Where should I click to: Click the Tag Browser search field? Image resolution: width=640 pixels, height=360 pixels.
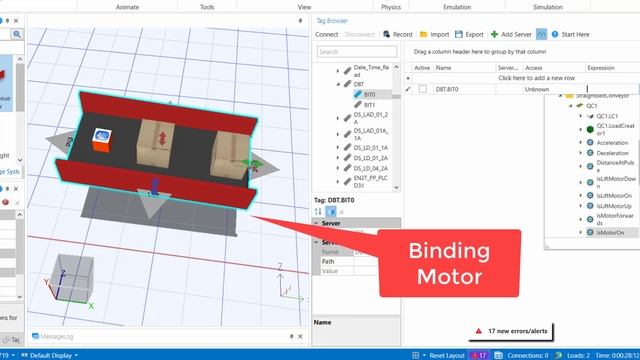[357, 52]
